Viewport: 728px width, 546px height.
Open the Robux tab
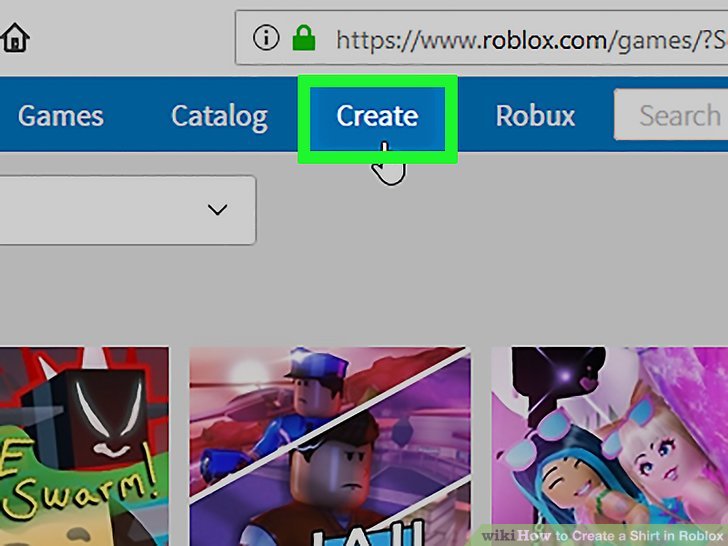point(535,115)
